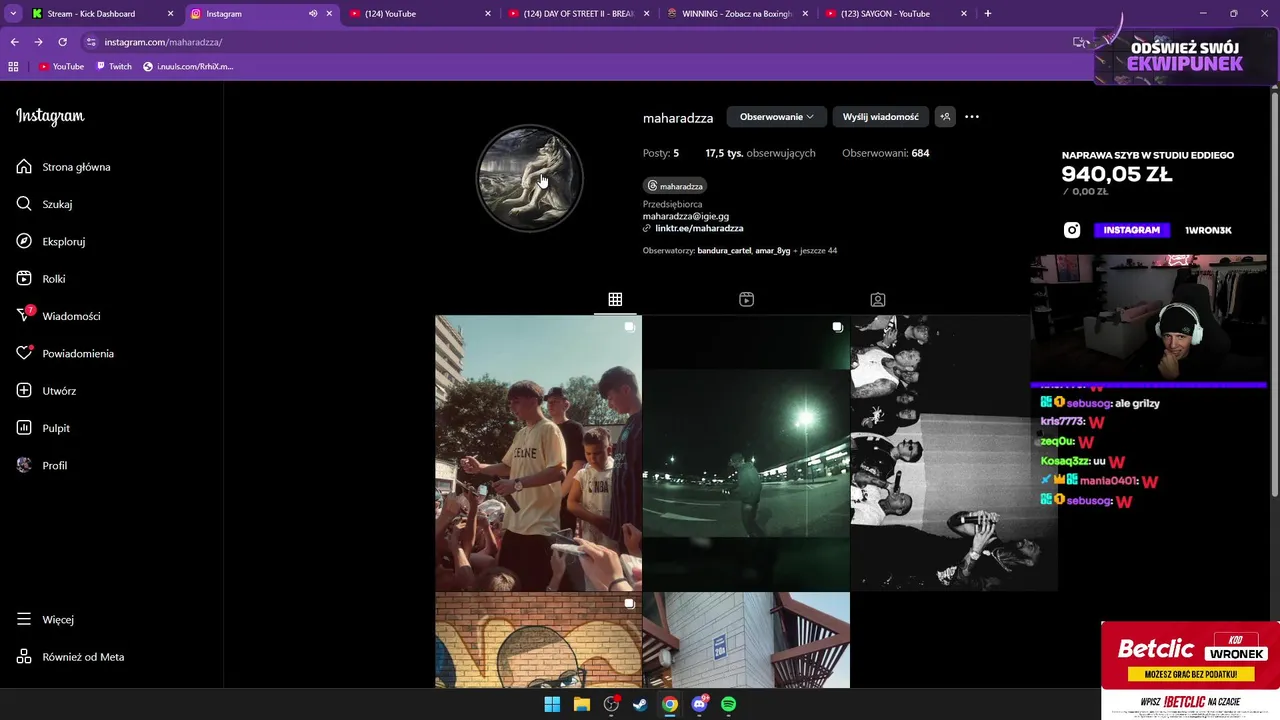This screenshot has height=720, width=1280.
Task: Open amar_8yg follower link
Action: pos(773,251)
